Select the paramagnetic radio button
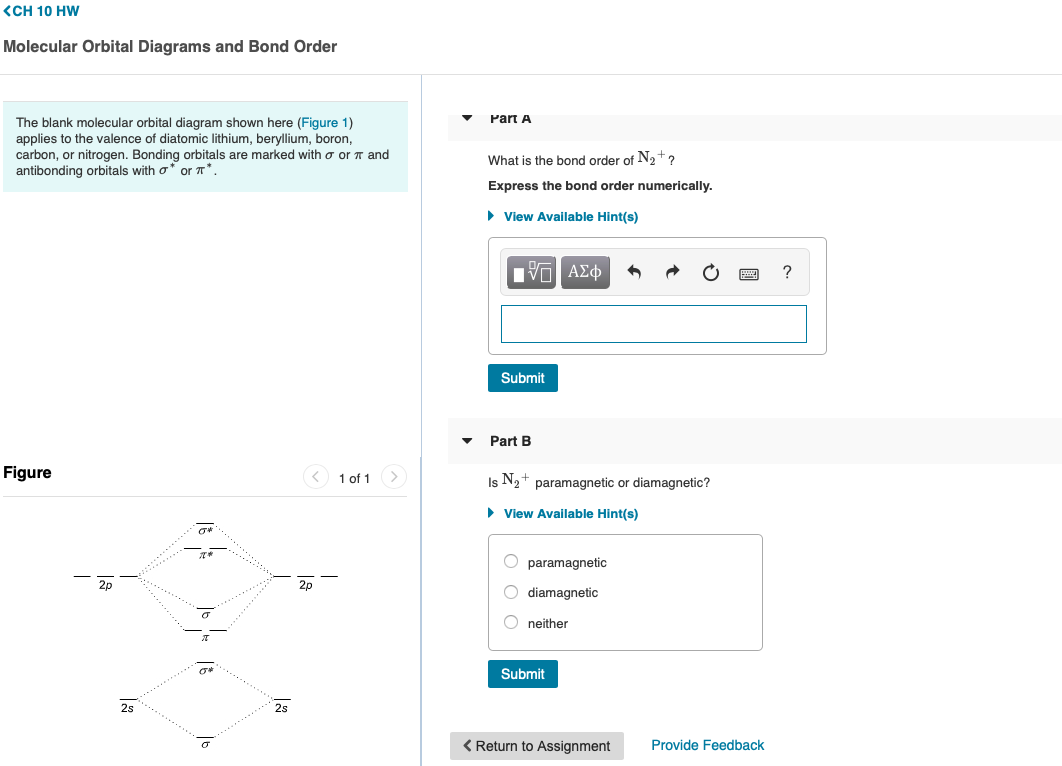The image size is (1062, 766). (510, 561)
